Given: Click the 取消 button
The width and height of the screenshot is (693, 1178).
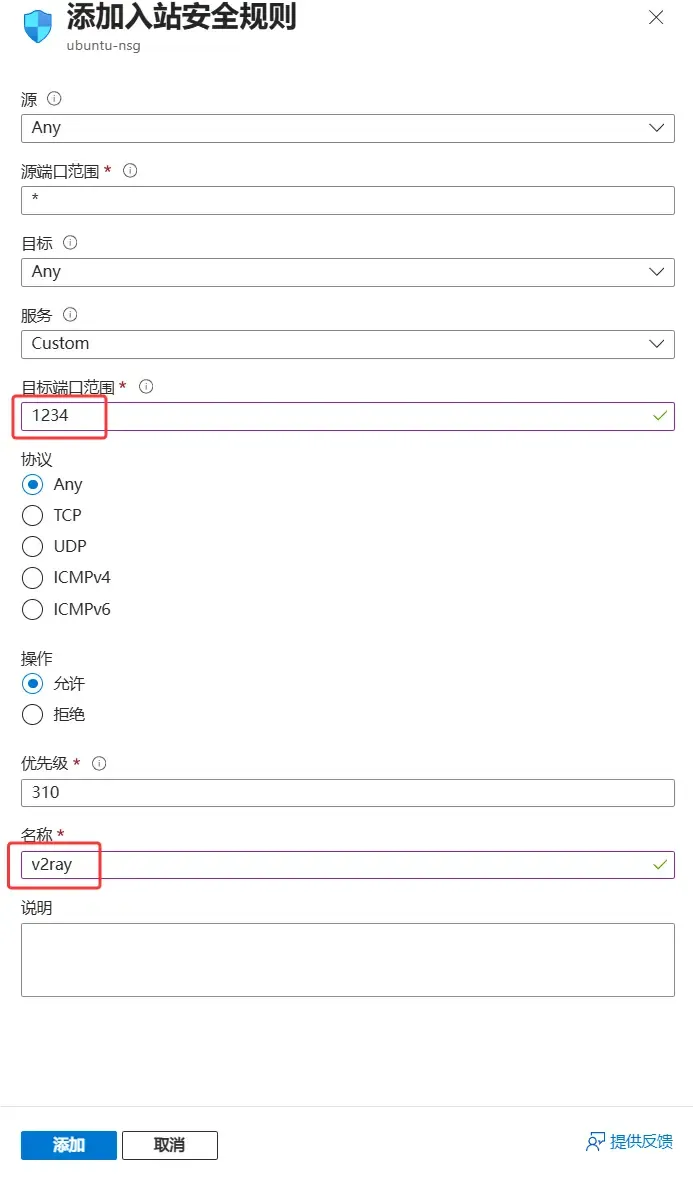Looking at the screenshot, I should point(169,1145).
